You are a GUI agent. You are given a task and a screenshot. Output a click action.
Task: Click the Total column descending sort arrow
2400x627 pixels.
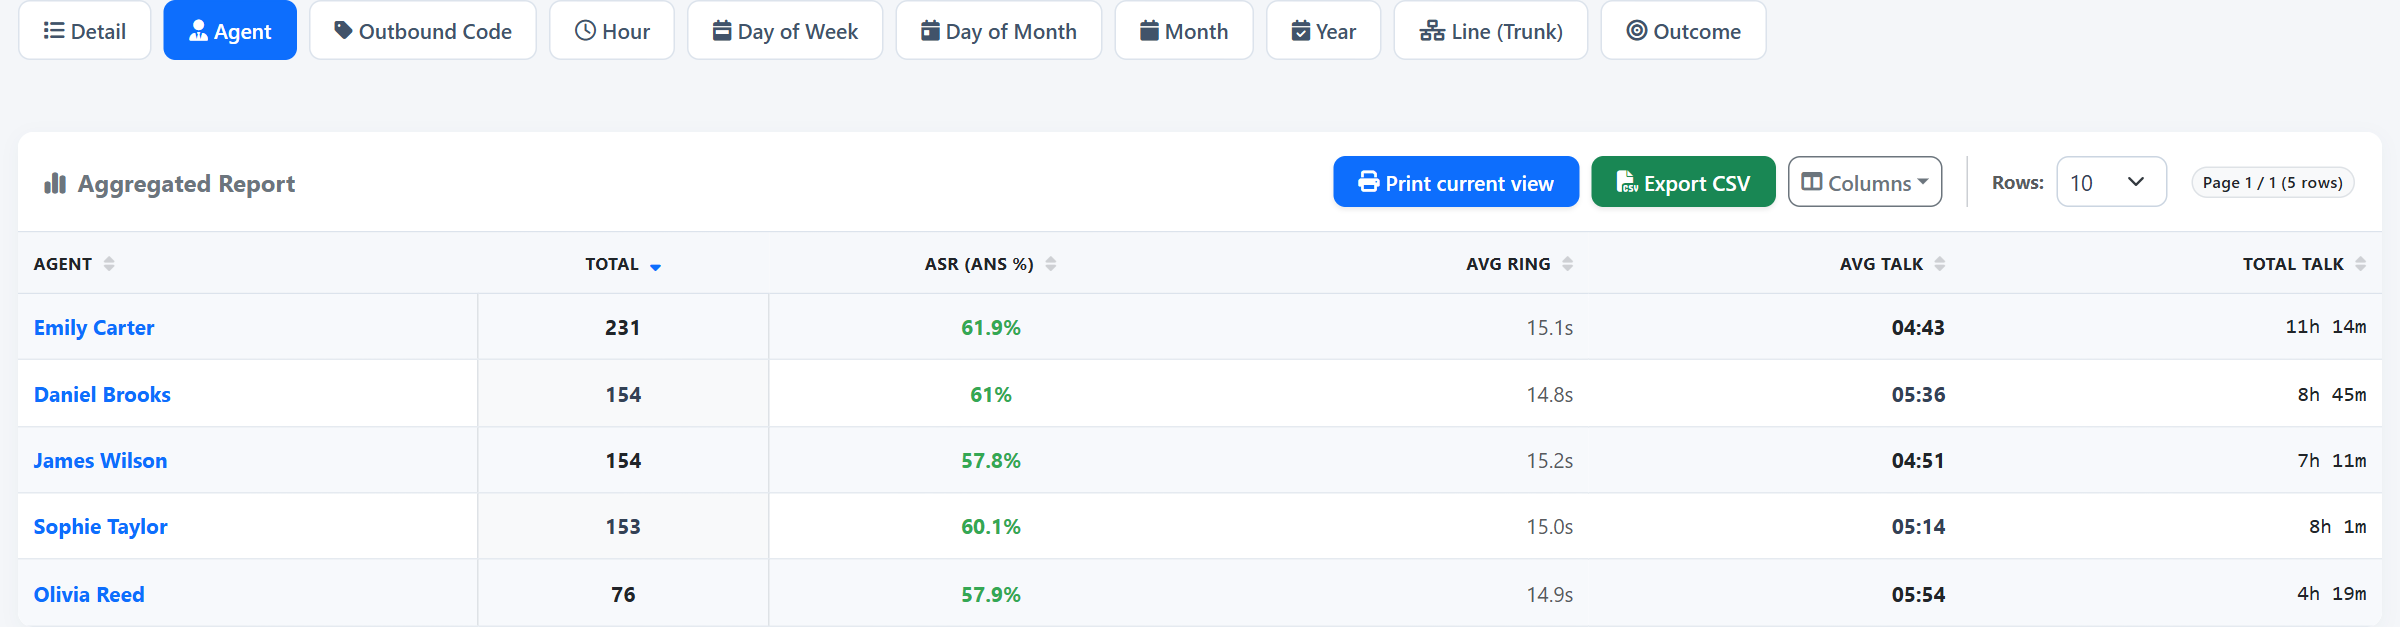[656, 267]
